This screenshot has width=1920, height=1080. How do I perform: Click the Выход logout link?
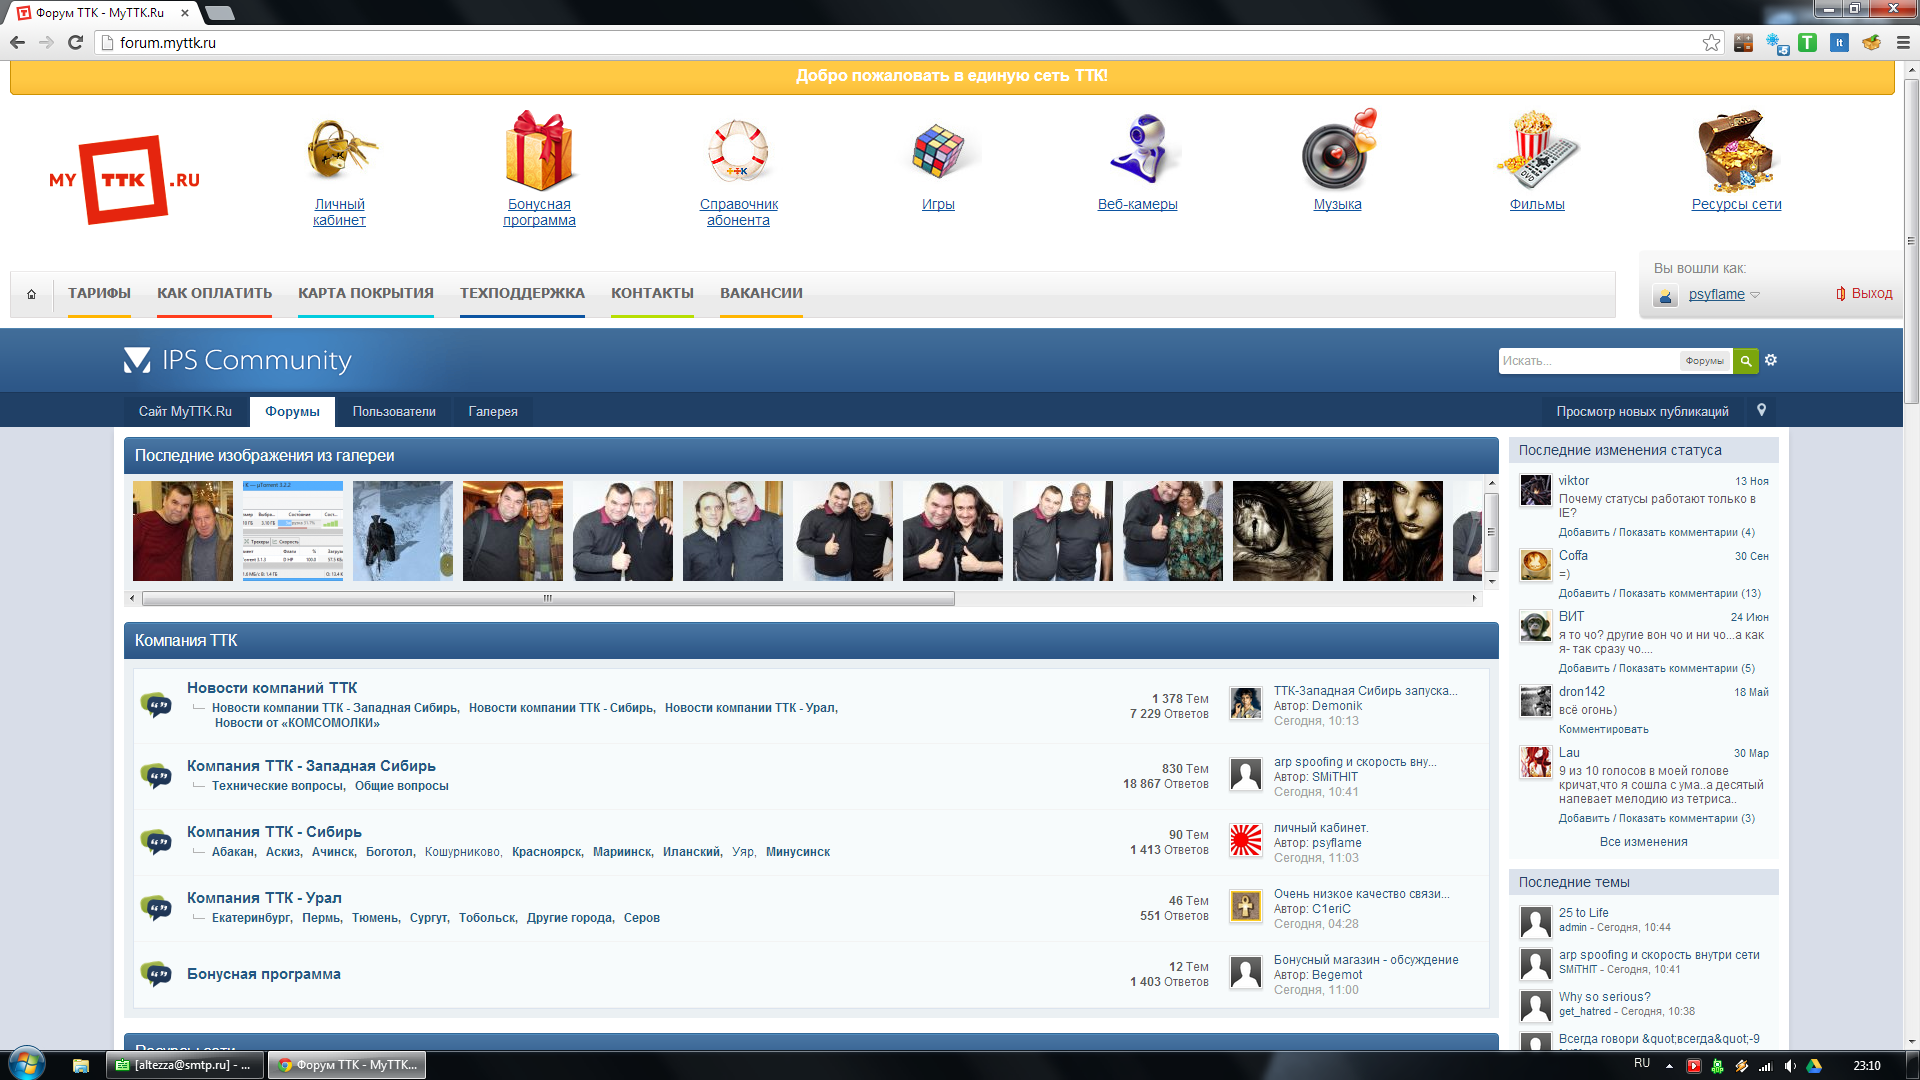1872,294
